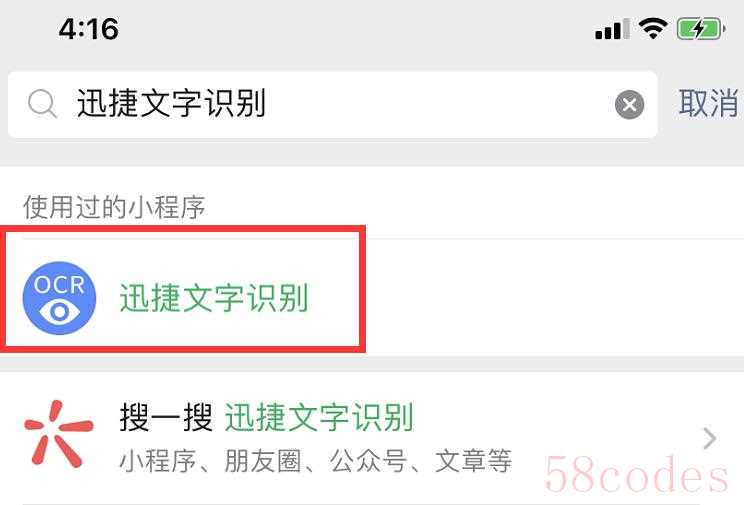Open the blue OCR eye icon

pyautogui.click(x=59, y=298)
